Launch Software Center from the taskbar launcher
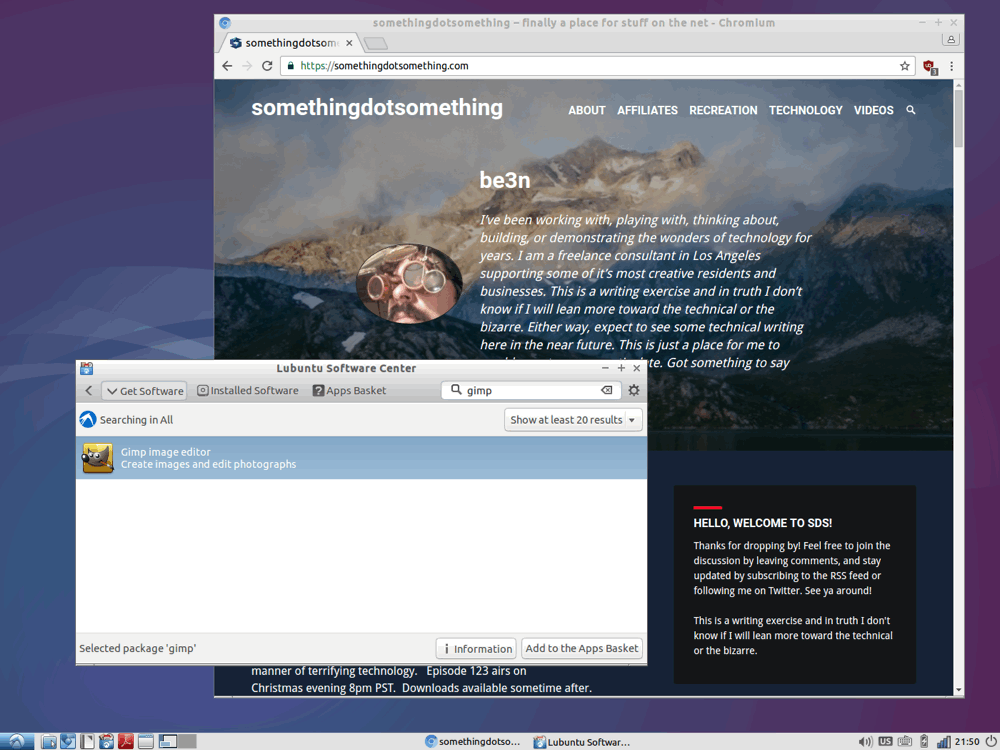 (x=107, y=741)
